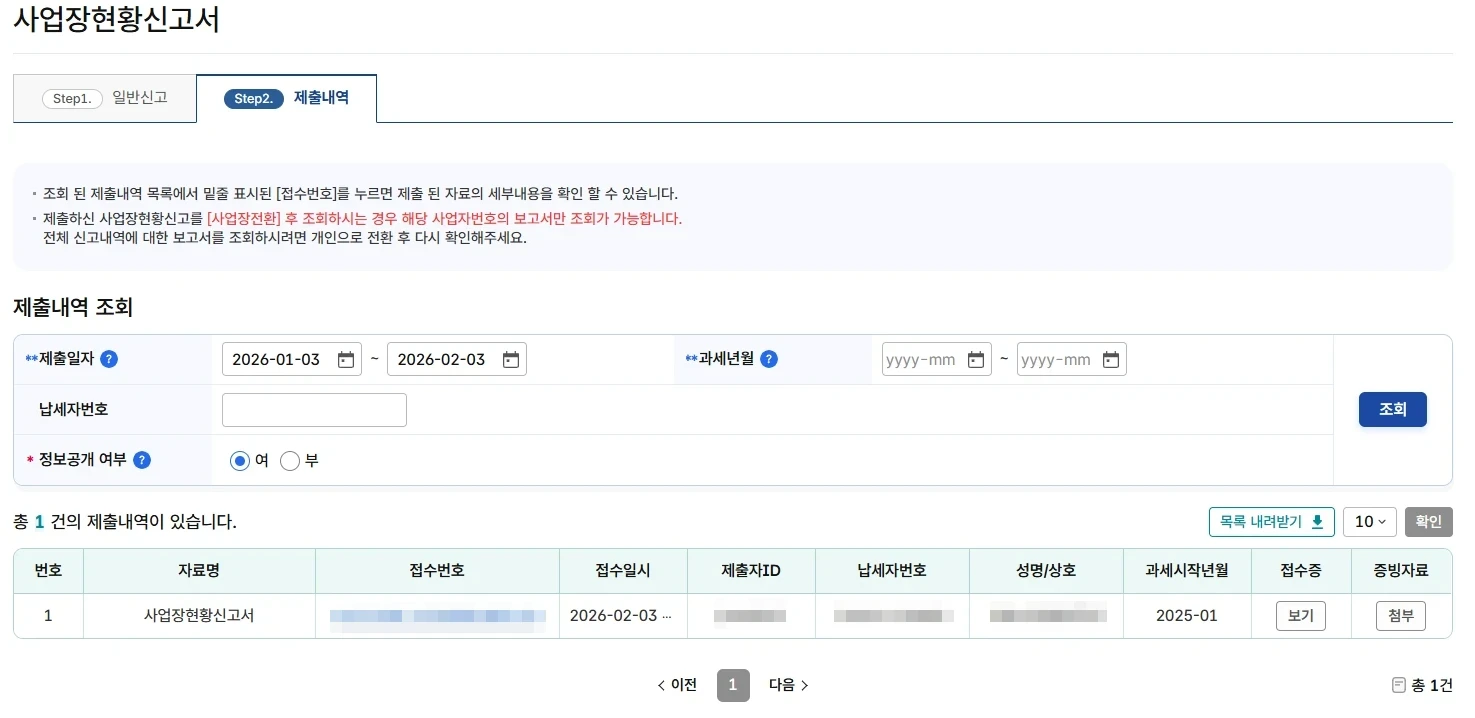Screen dimensions: 1475x718
Task: Open calendar picker for submission start date
Action: click(x=346, y=360)
